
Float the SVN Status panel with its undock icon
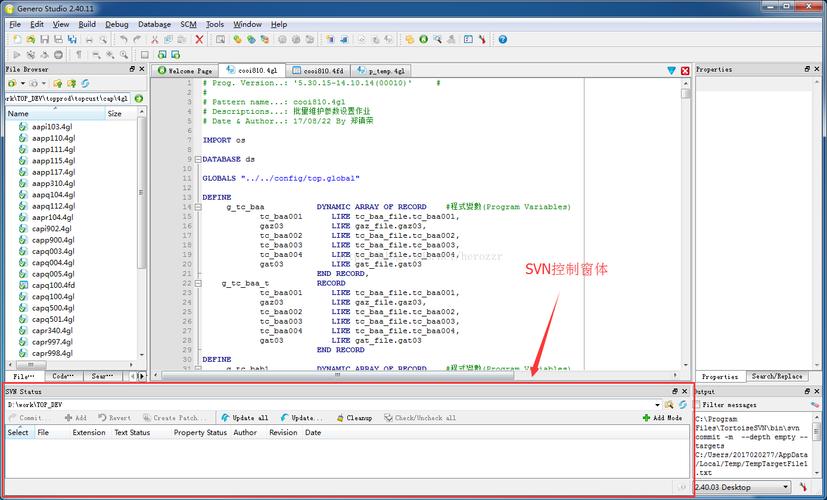(675, 391)
